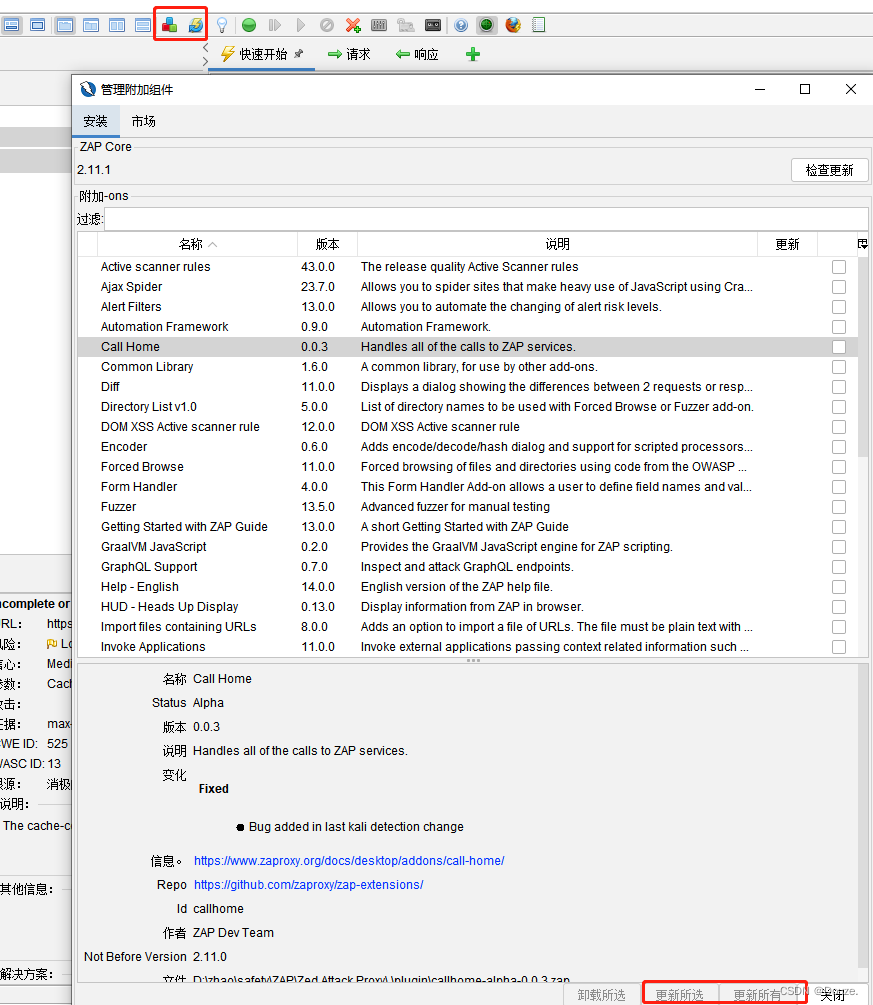Select the Common Library row

[468, 367]
